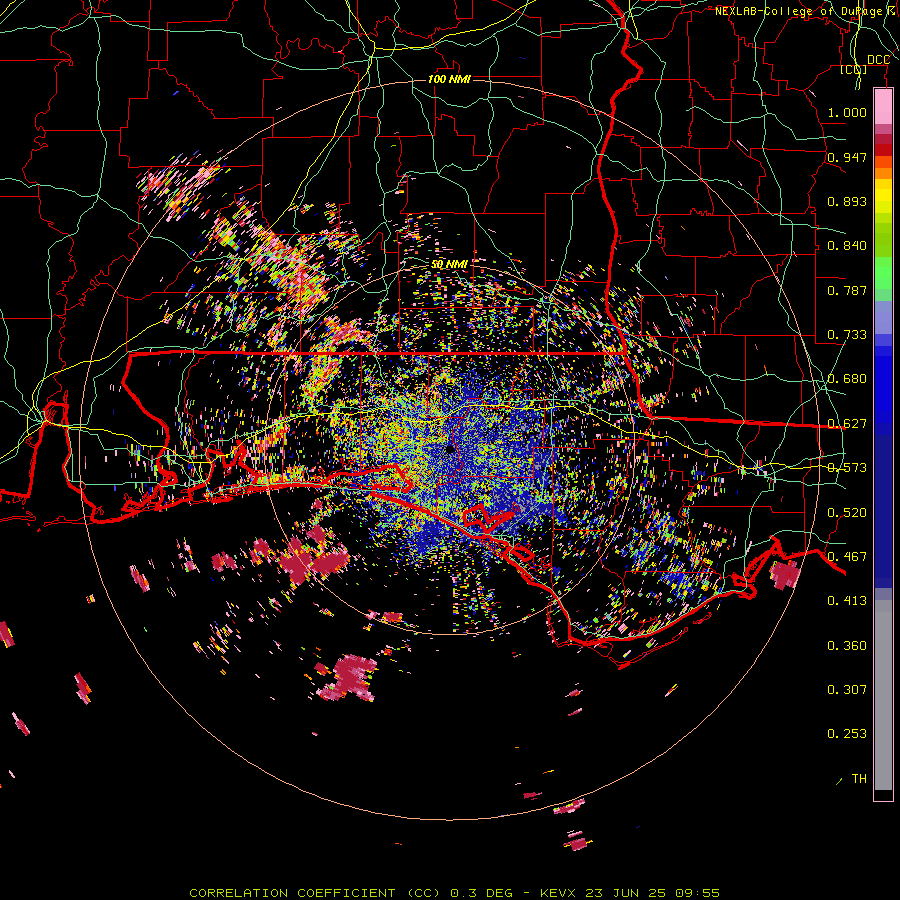Select the 0.520 scale value
This screenshot has width=900, height=900.
click(847, 513)
